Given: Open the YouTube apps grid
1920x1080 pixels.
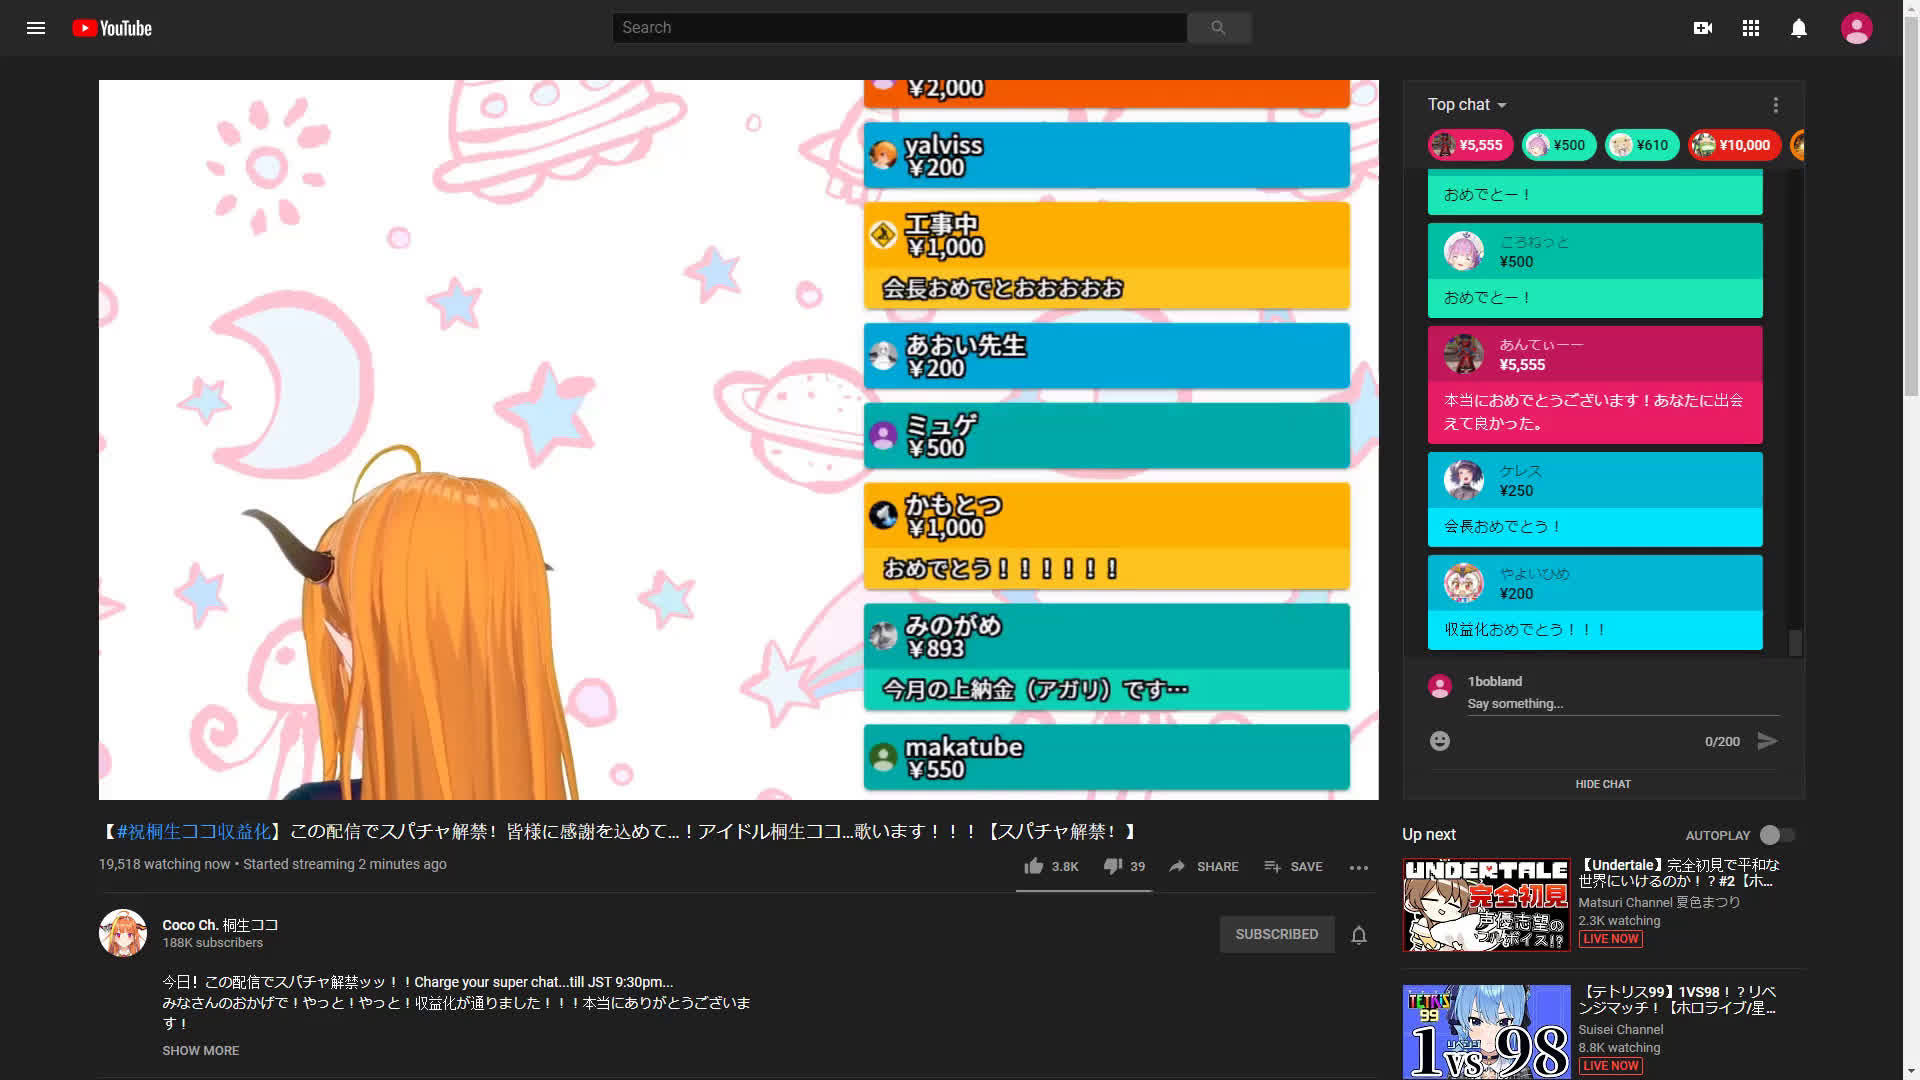Looking at the screenshot, I should tap(1751, 28).
